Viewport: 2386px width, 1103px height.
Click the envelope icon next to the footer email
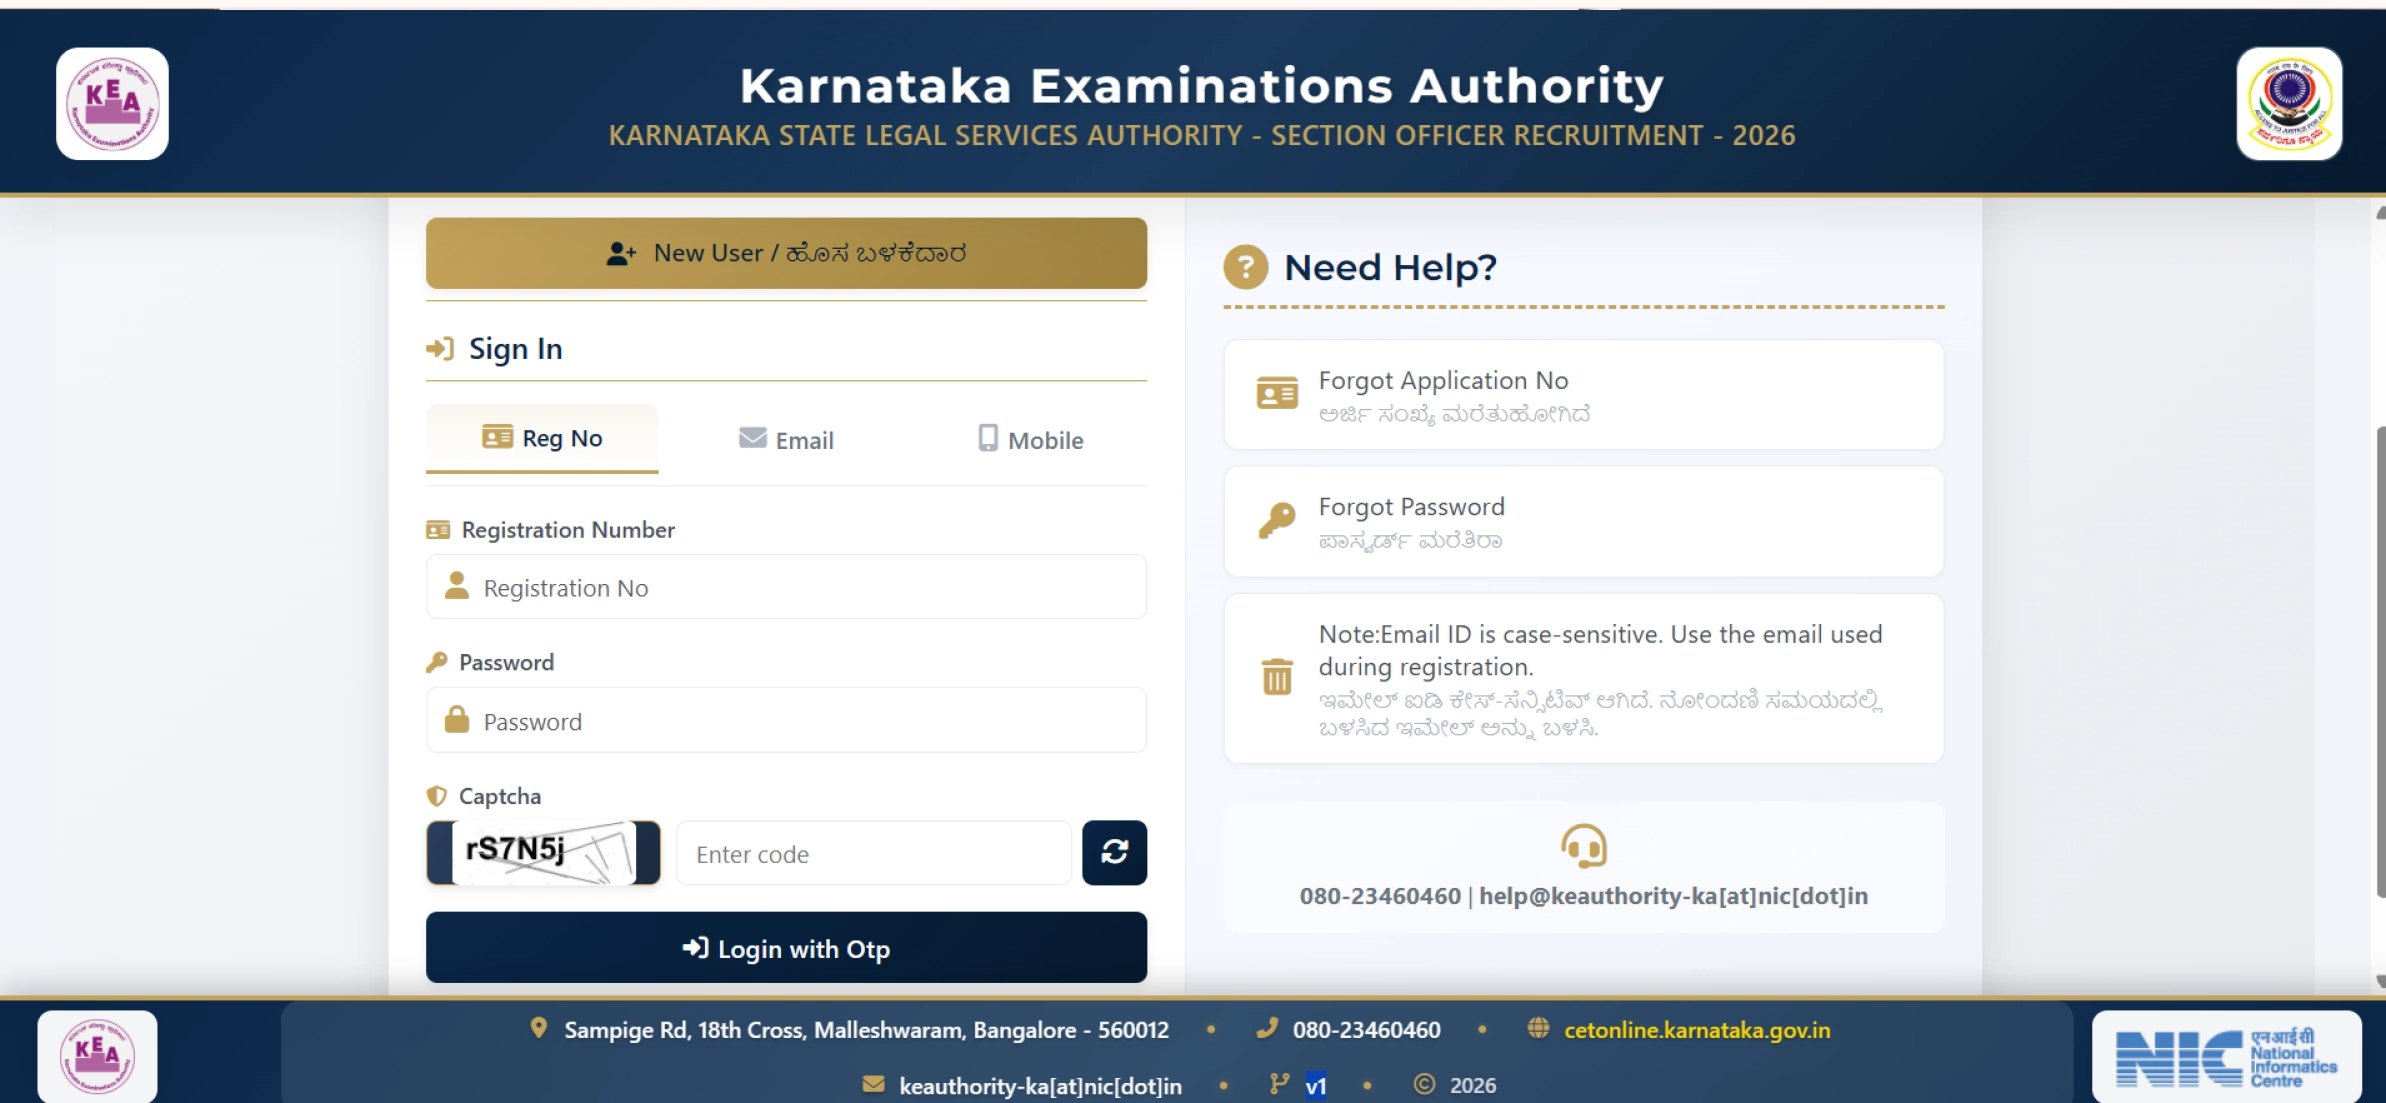(875, 1085)
